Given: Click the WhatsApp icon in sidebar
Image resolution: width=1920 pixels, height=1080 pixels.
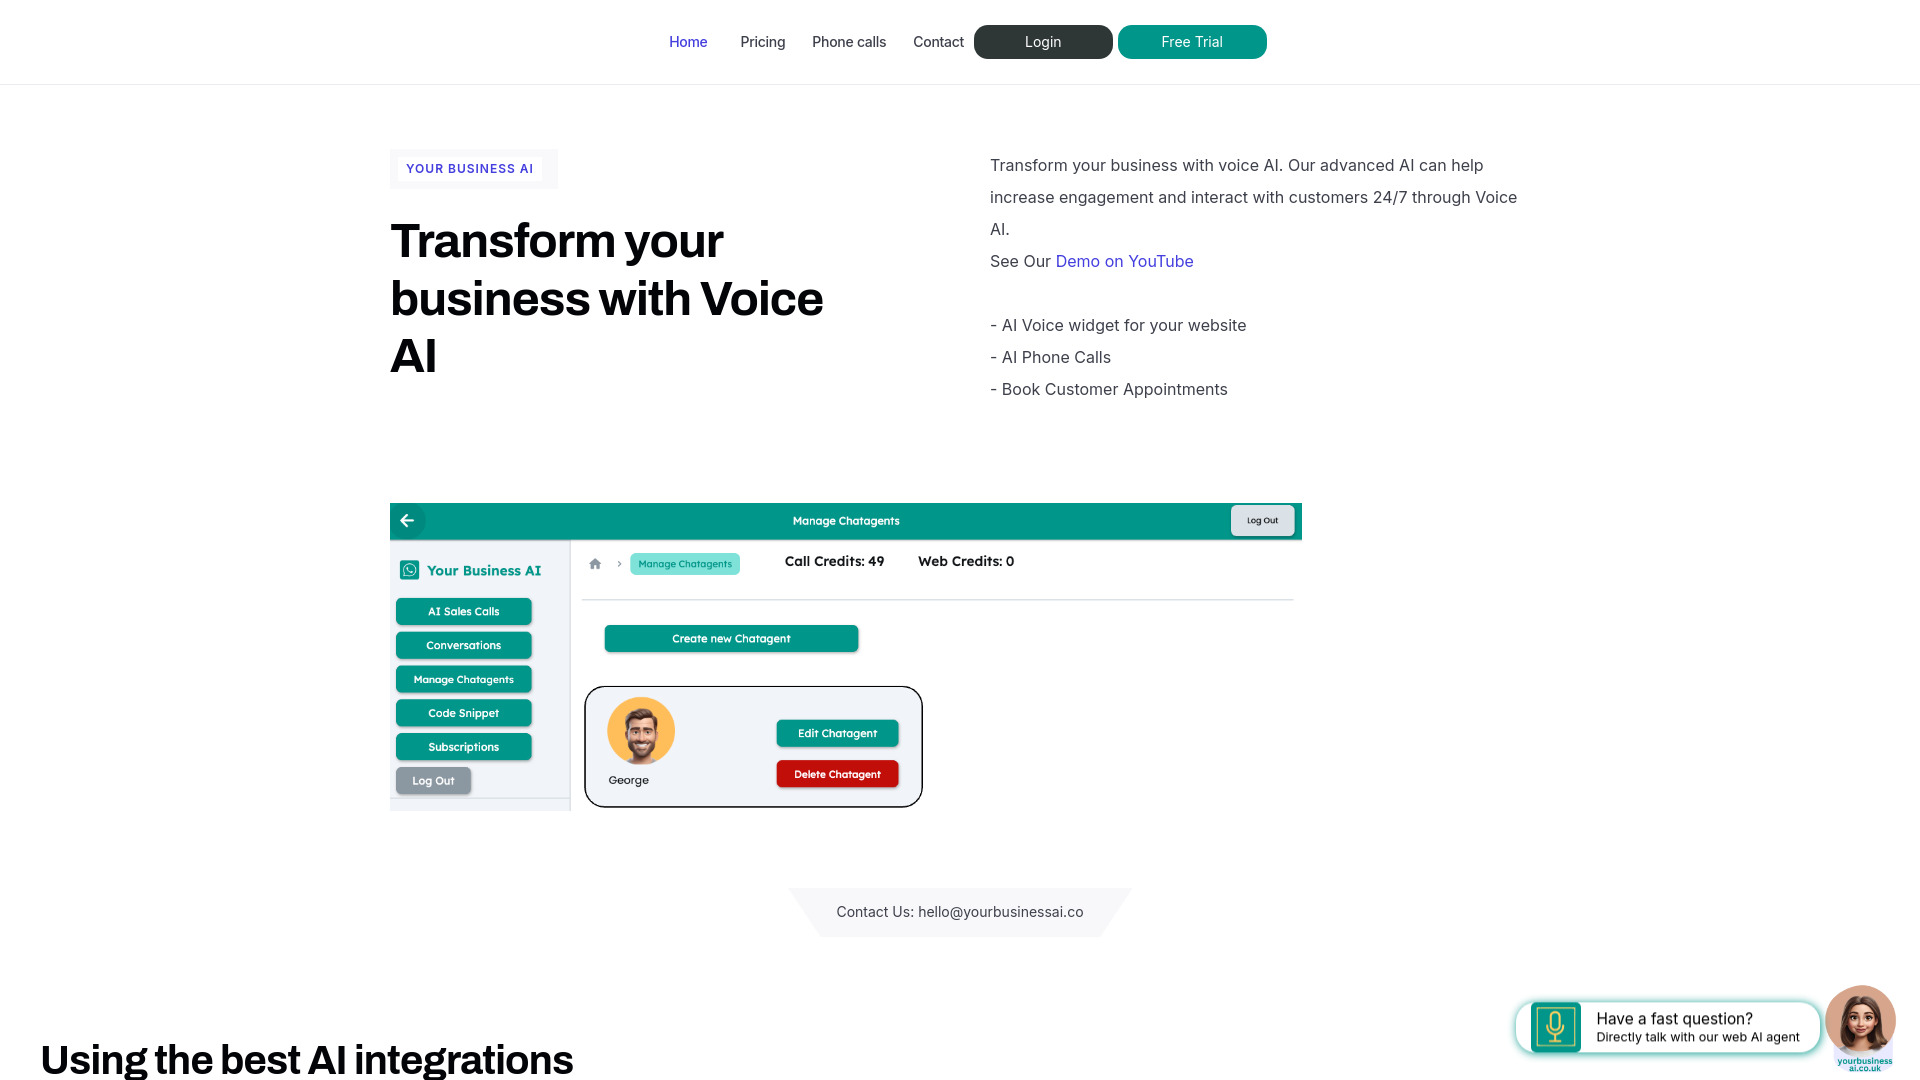Looking at the screenshot, I should [409, 570].
